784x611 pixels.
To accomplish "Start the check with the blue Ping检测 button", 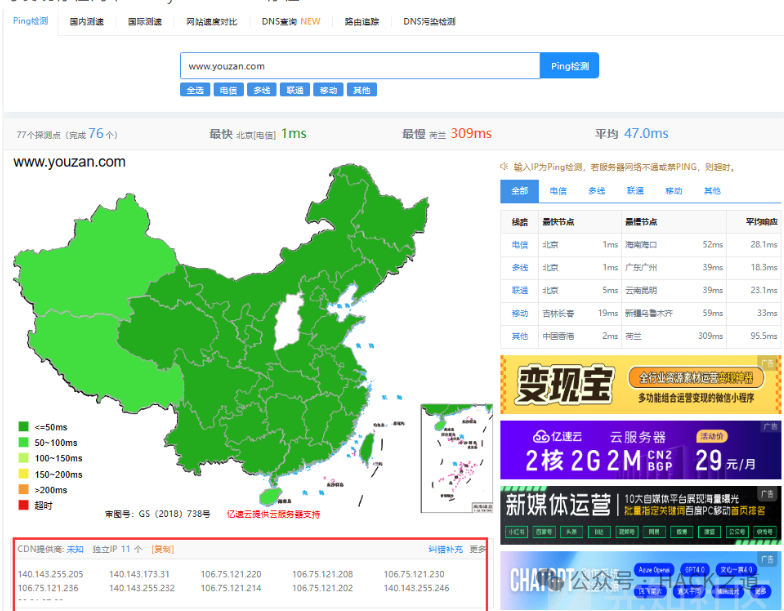I will tap(570, 66).
